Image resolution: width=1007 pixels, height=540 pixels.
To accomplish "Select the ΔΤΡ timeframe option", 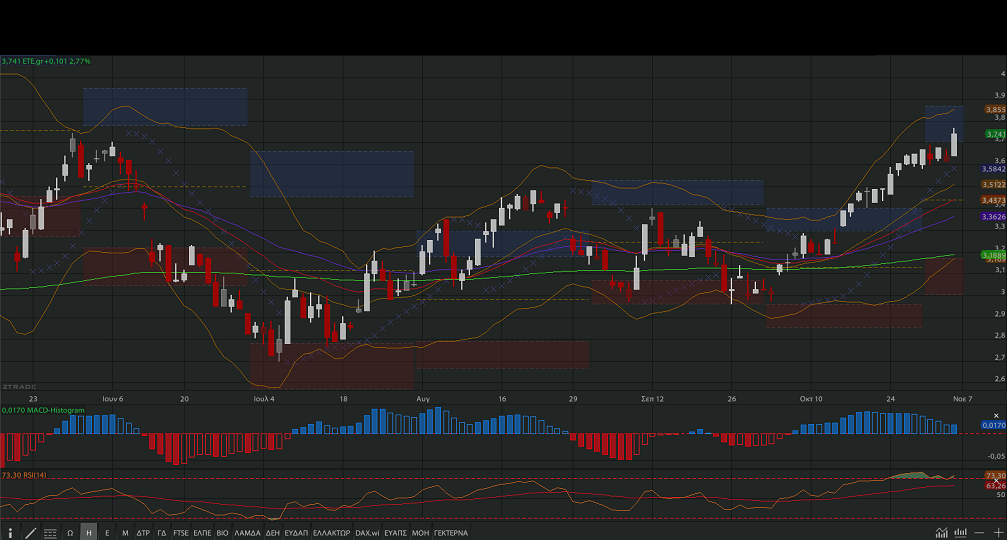I will (x=143, y=533).
